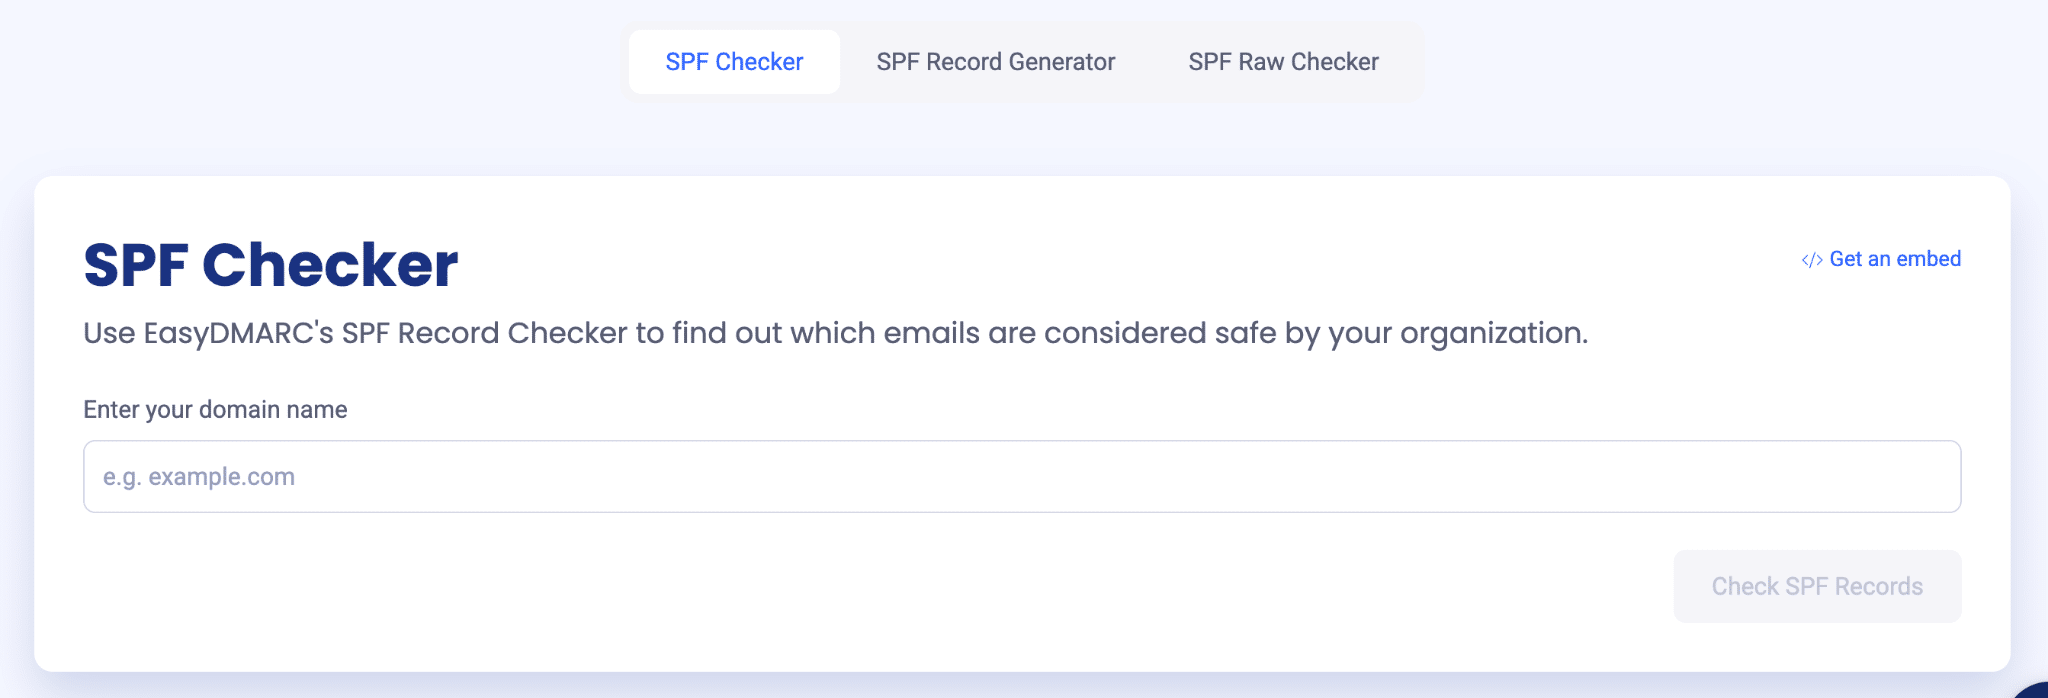Click the word EasyDMARC's in the description
Viewport: 2048px width, 698px height.
pyautogui.click(x=238, y=333)
